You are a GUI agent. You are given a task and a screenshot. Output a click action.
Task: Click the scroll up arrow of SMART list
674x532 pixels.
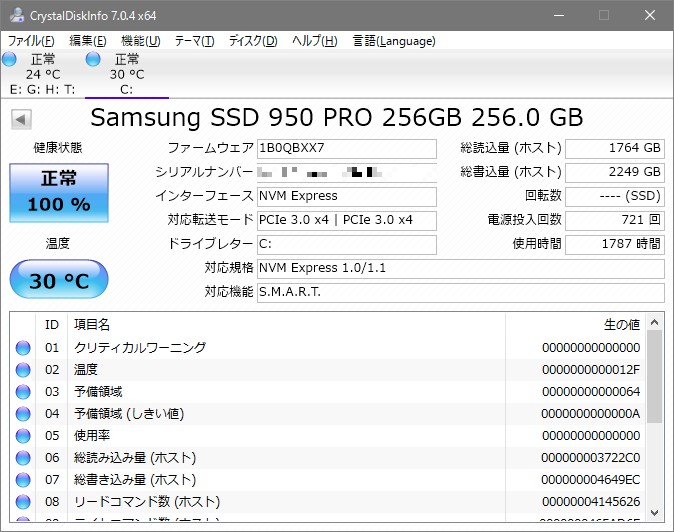pos(654,322)
